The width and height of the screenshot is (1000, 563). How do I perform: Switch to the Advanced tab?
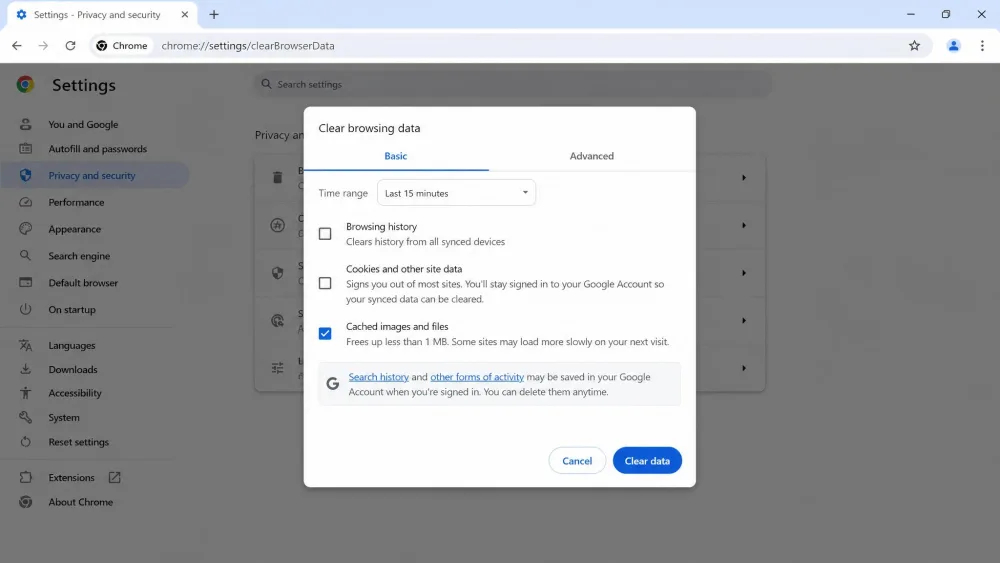click(x=592, y=156)
